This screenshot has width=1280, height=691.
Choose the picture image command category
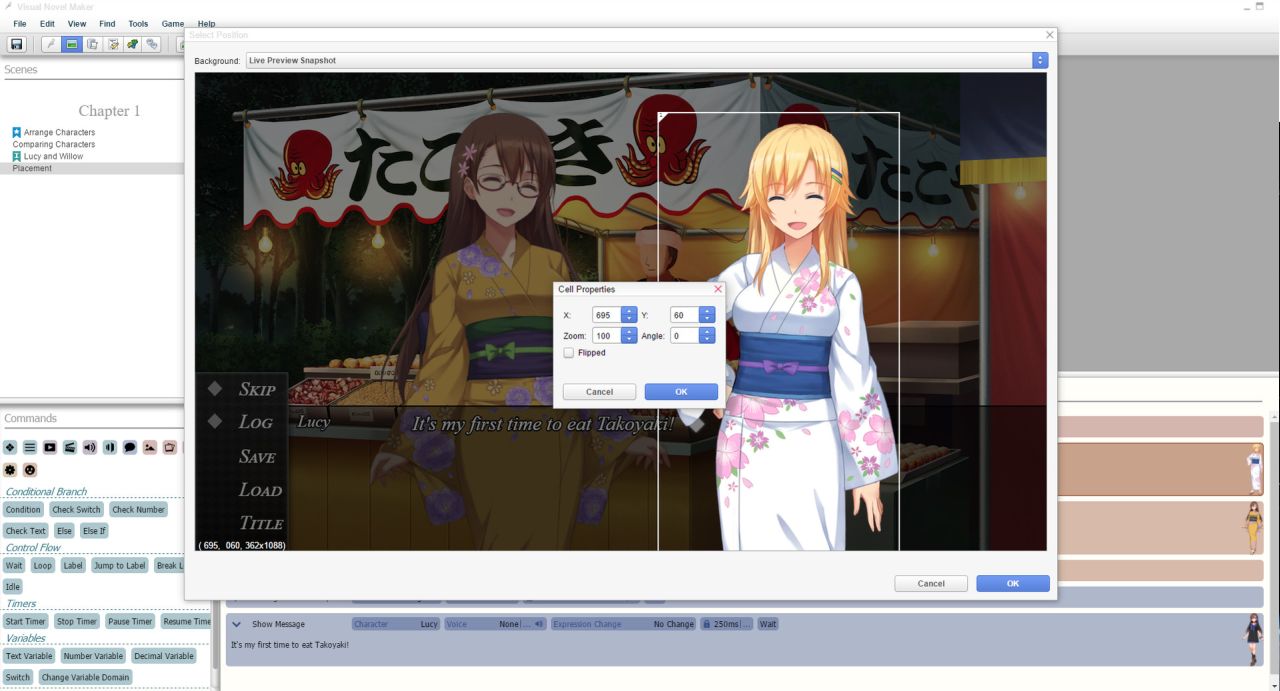click(x=149, y=447)
